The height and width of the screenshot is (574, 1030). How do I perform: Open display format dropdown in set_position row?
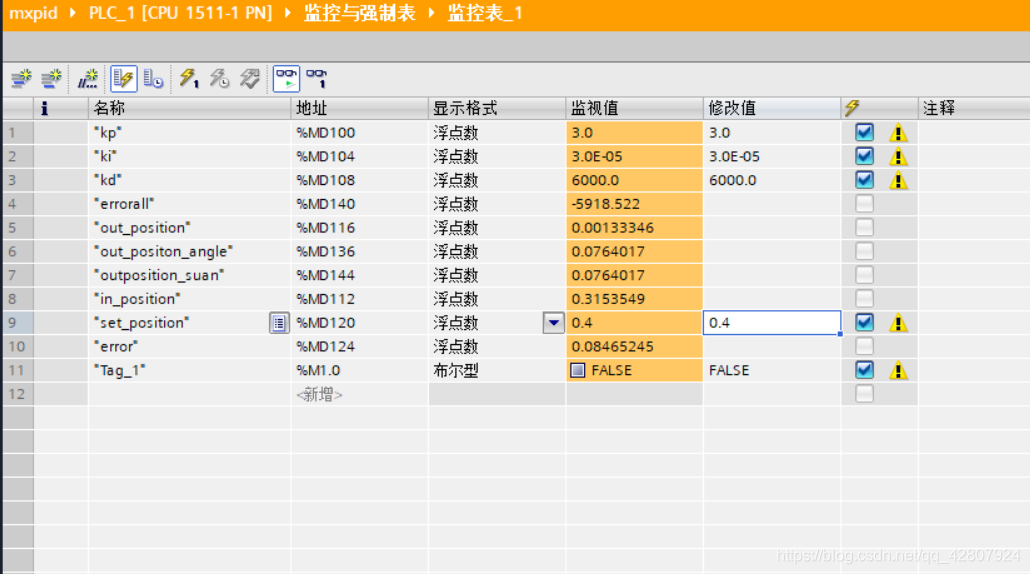click(554, 322)
